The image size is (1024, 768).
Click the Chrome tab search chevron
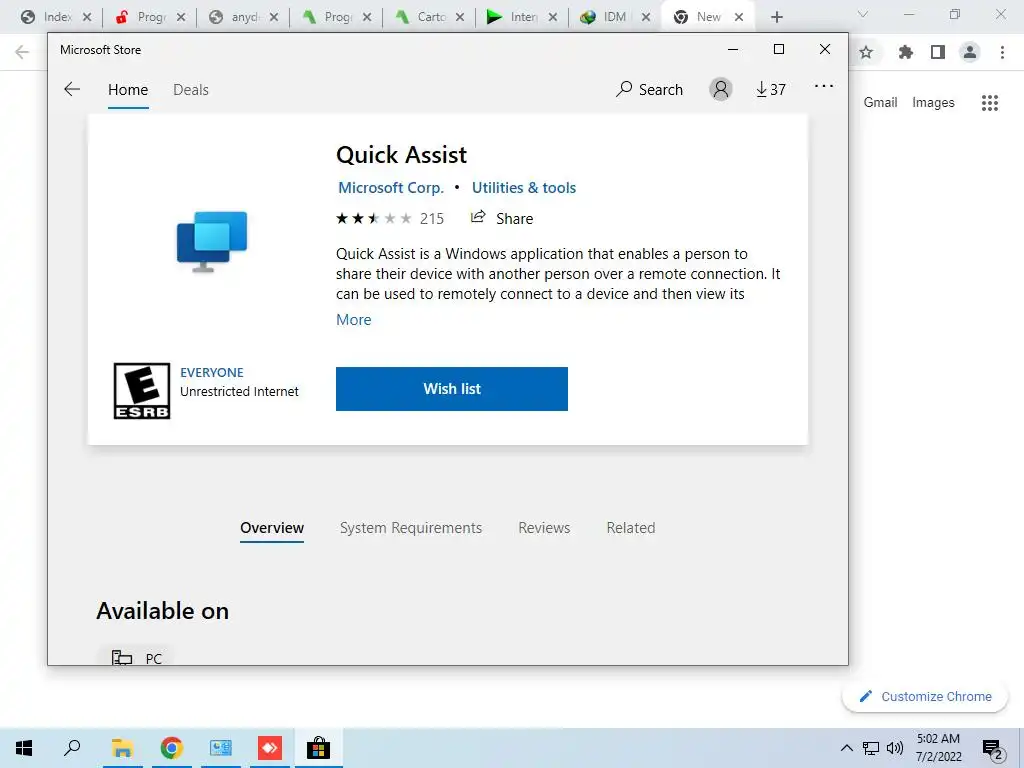(863, 14)
